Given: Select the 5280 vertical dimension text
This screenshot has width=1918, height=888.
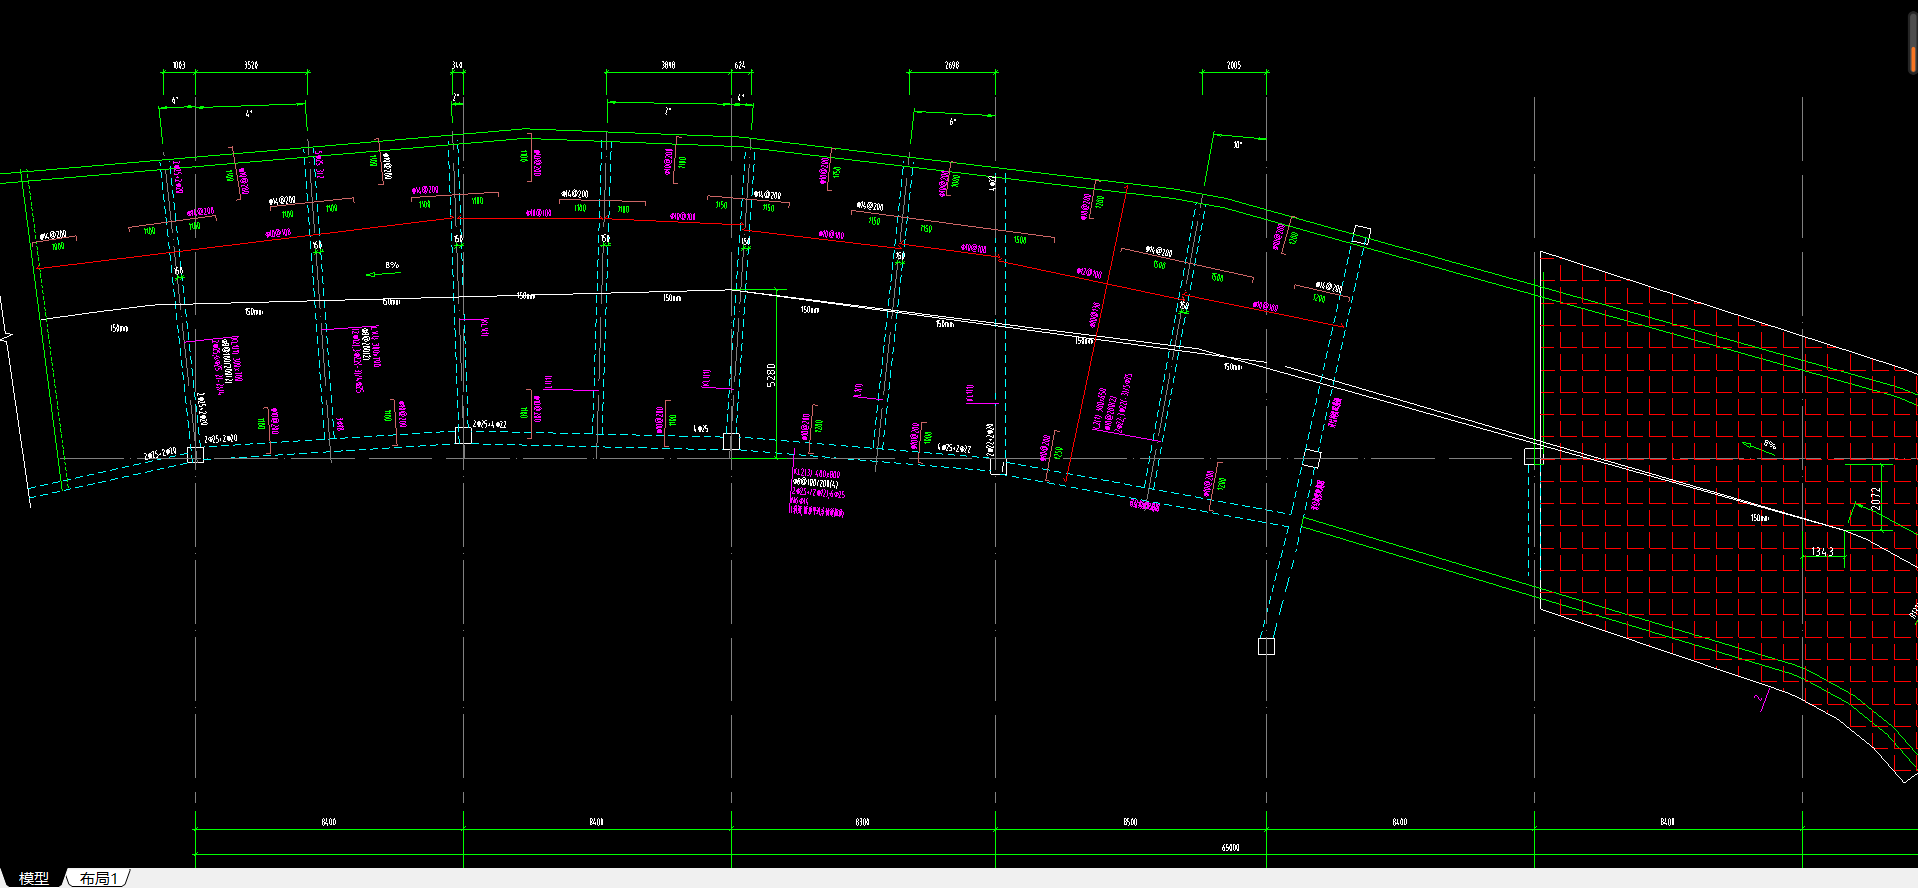Looking at the screenshot, I should pos(771,375).
